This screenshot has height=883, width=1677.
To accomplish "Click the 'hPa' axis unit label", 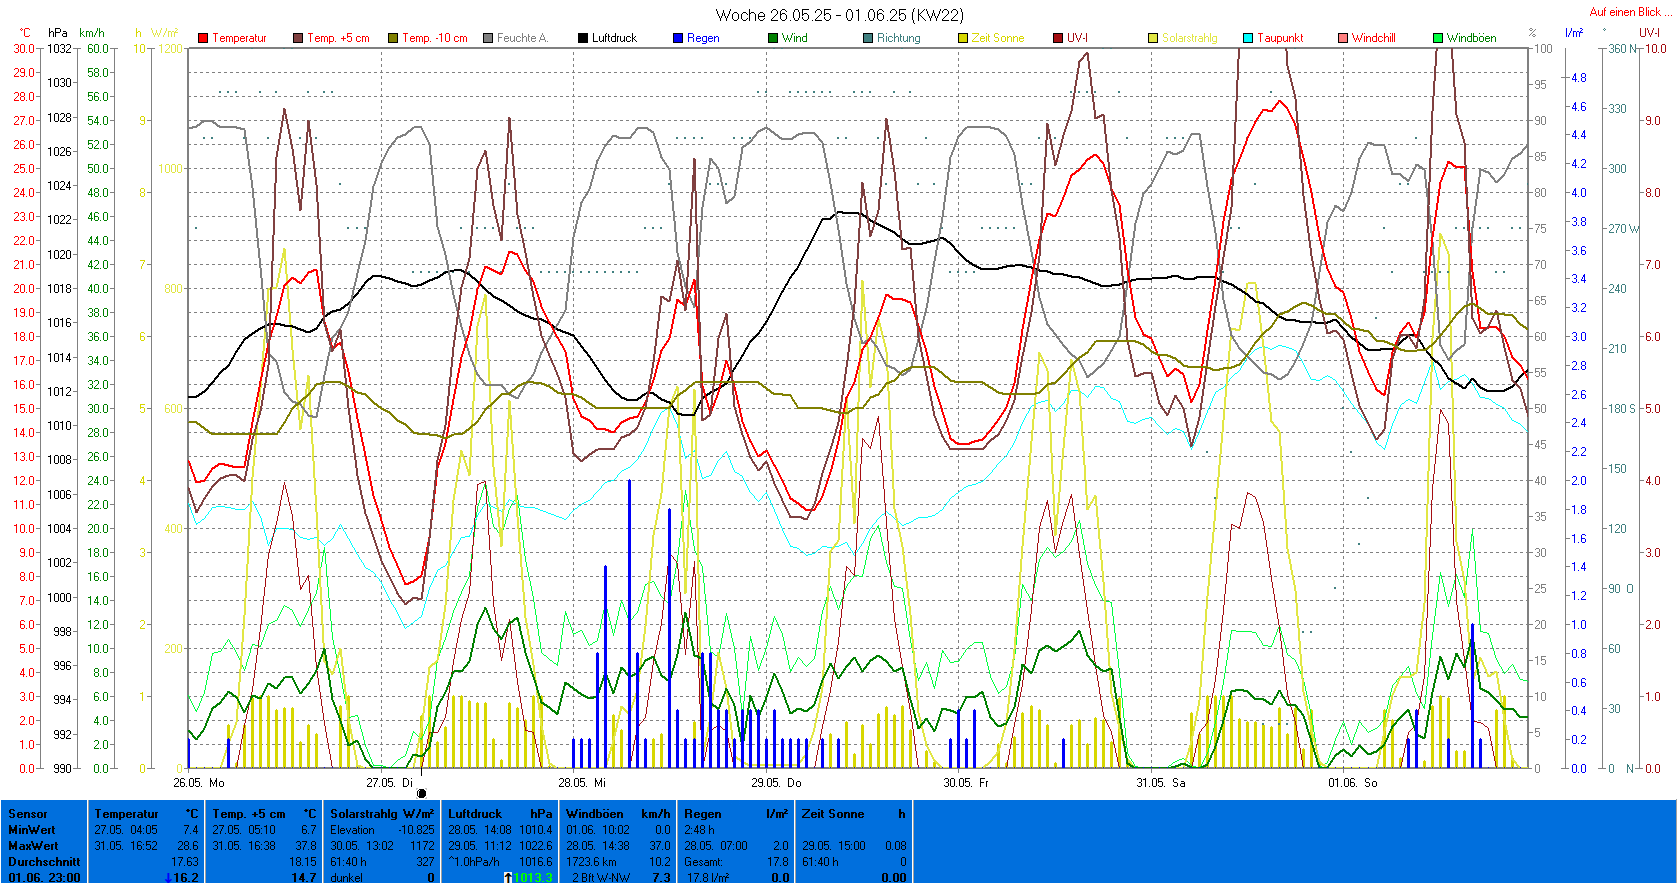I will point(58,33).
